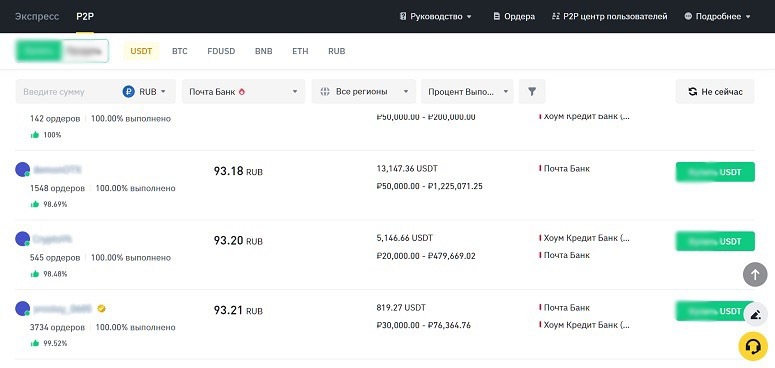Click the 13,147.36 USDT available amount
The height and width of the screenshot is (368, 775).
click(407, 168)
